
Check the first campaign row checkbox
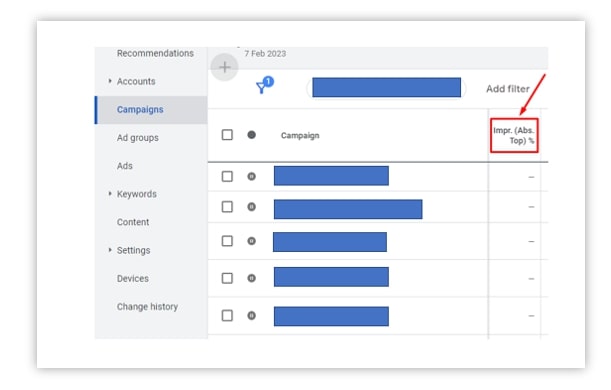tap(227, 176)
